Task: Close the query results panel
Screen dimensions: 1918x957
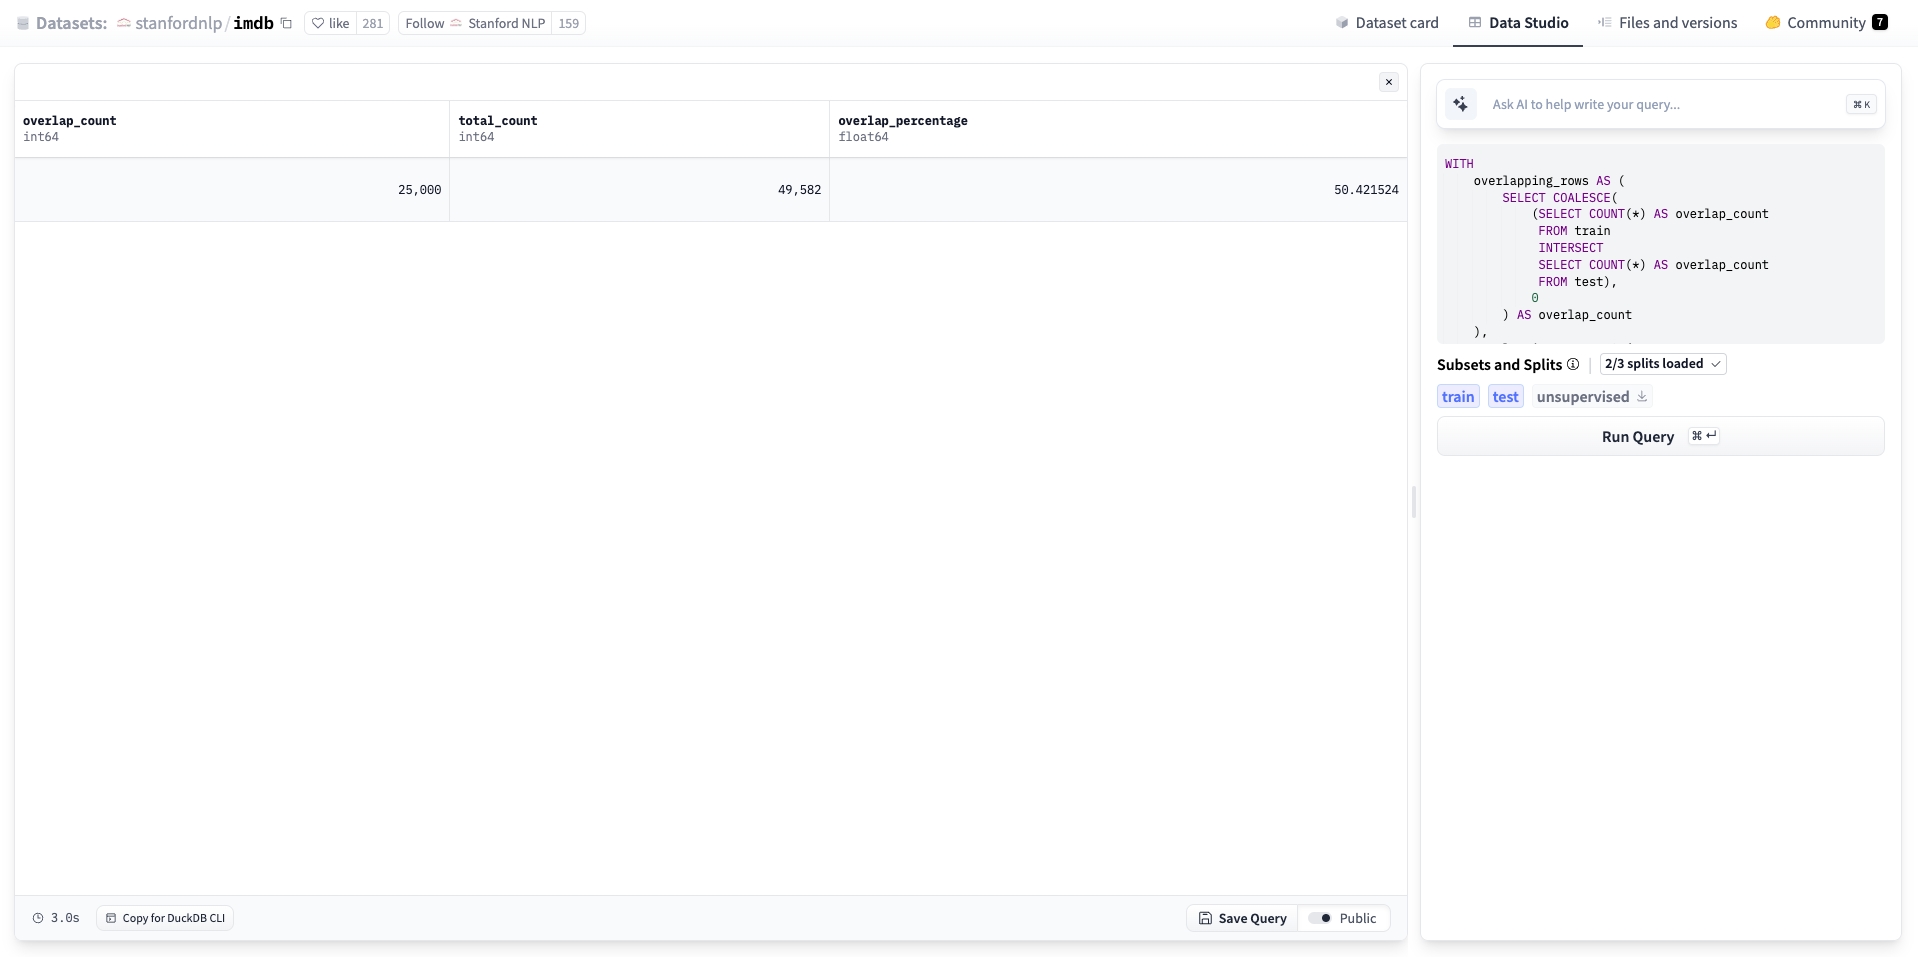Action: point(1388,82)
